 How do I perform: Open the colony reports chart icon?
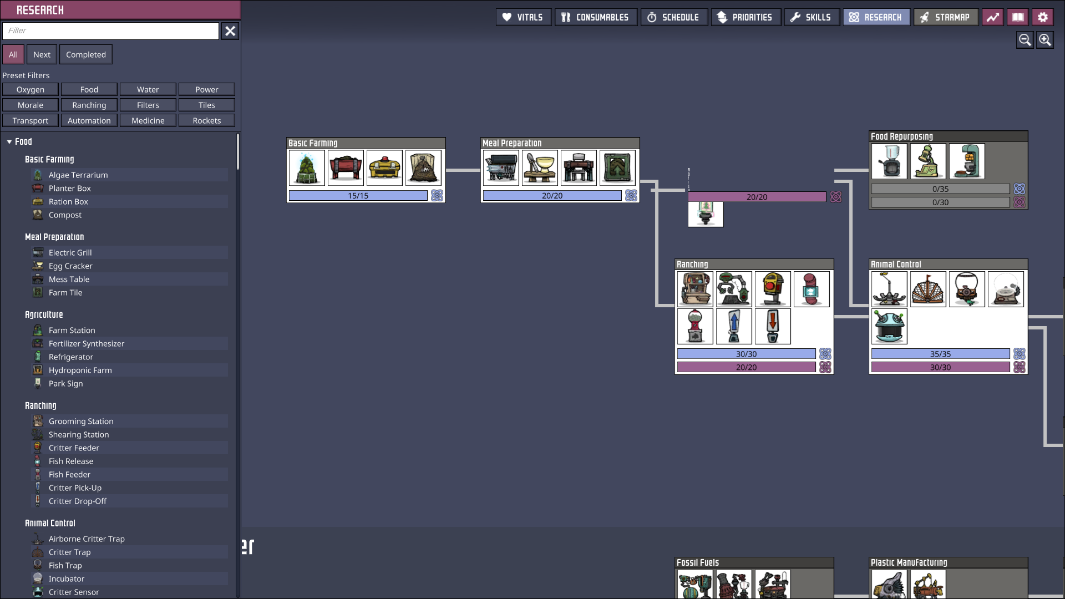[x=993, y=17]
